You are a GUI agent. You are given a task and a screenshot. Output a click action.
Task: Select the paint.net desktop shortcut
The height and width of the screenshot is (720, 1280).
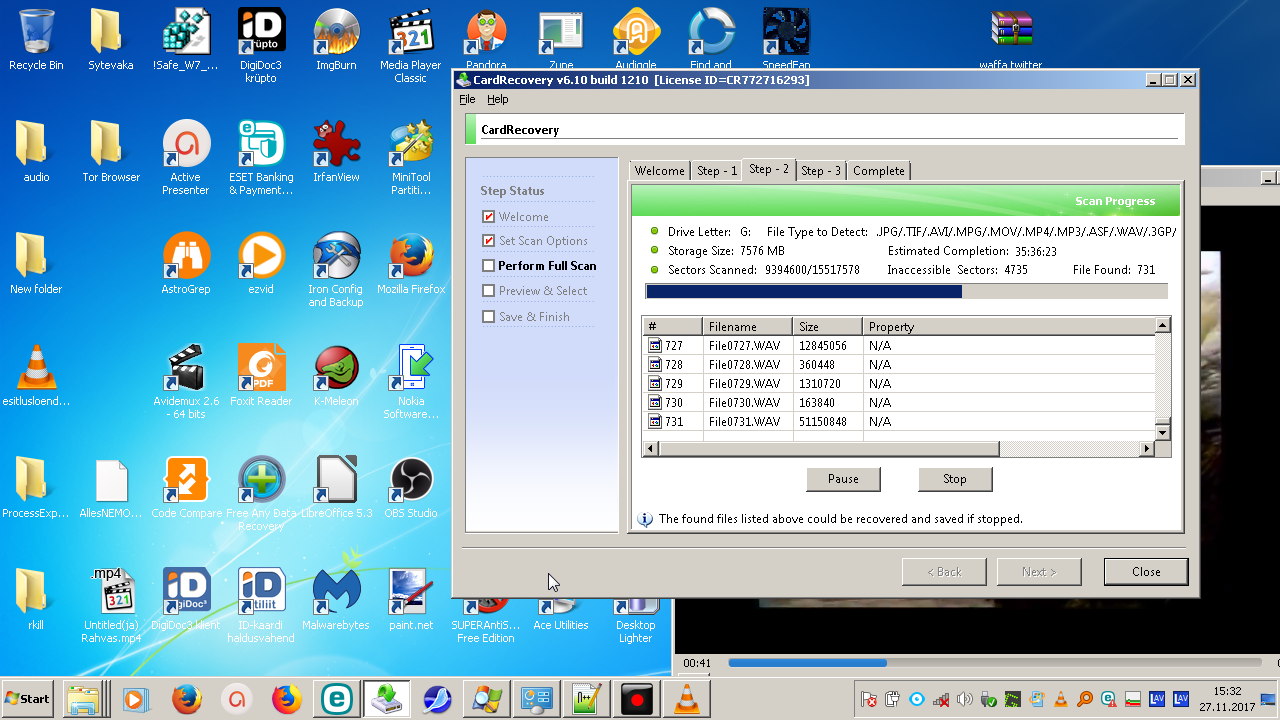[410, 600]
